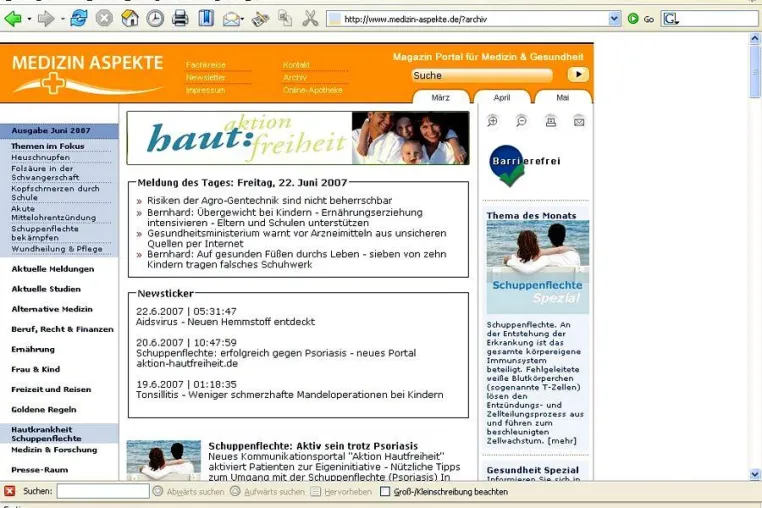Open Schuppenflechte: Aktiv sein trotz Psoriasis article
The height and width of the screenshot is (508, 762).
tap(313, 446)
